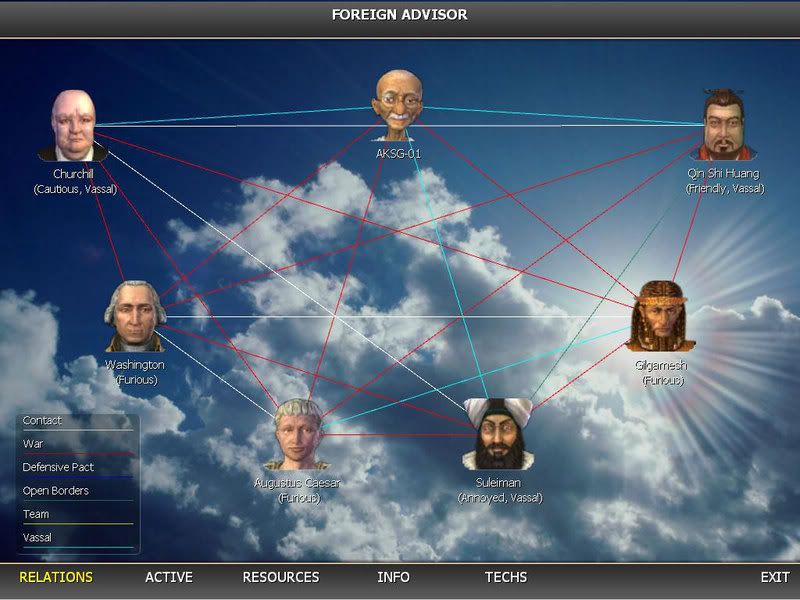This screenshot has width=800, height=600.
Task: Click the Vassal legend entry
Action: tap(37, 538)
